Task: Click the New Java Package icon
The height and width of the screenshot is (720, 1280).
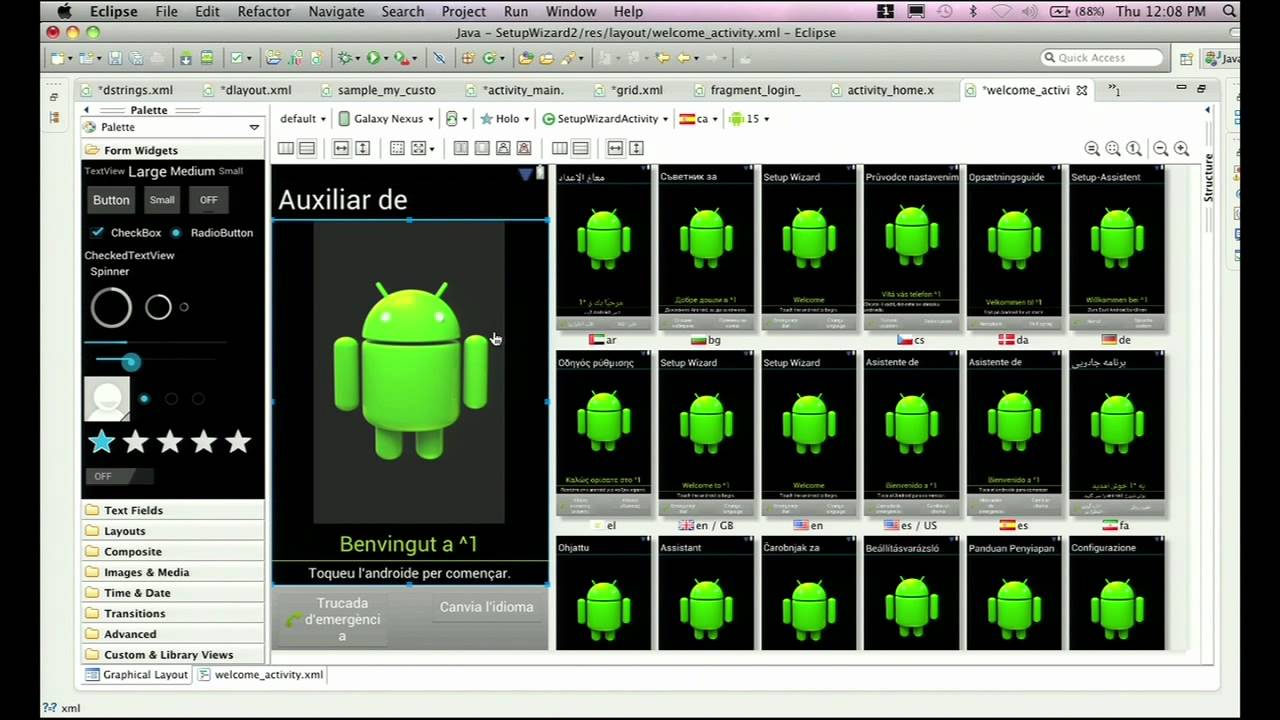Action: point(467,58)
